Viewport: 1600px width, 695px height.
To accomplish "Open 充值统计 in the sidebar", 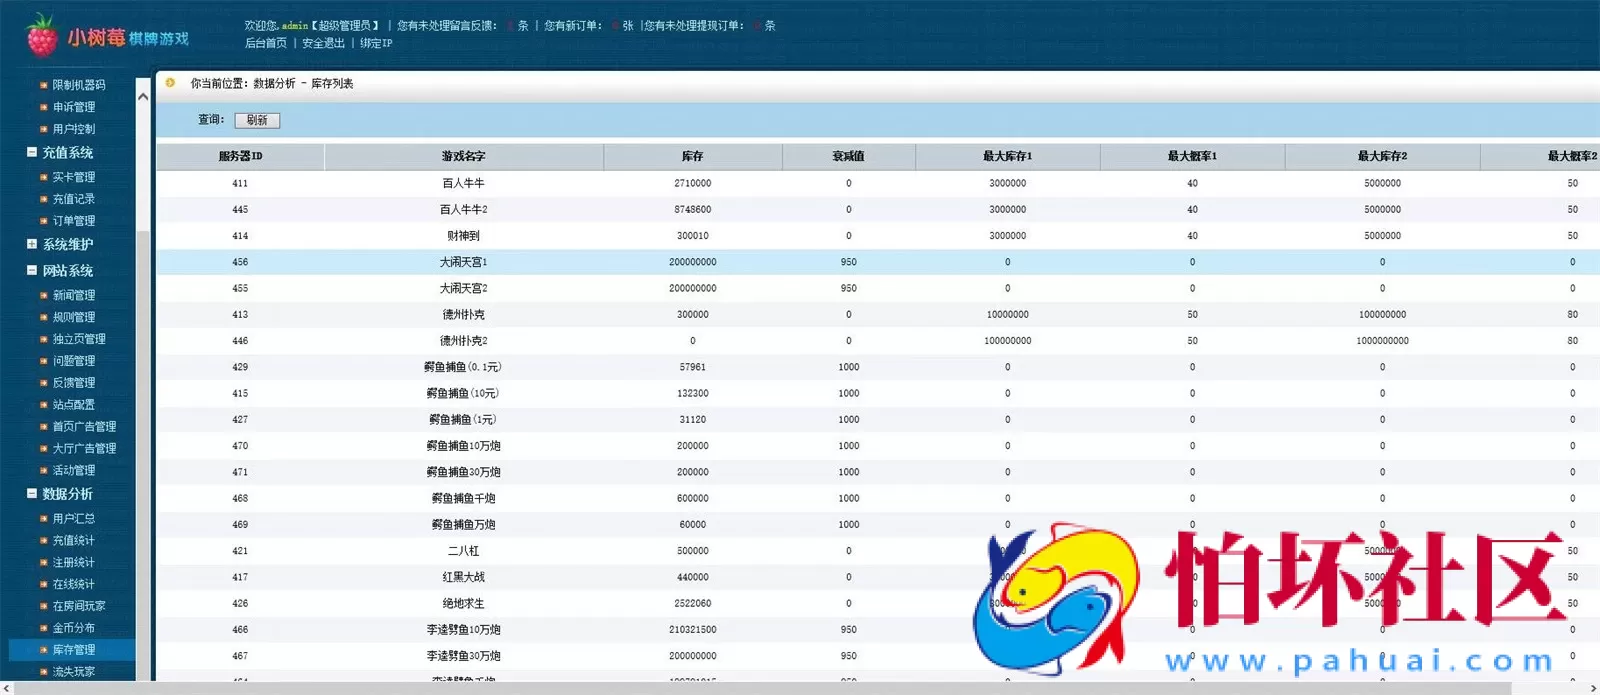I will pyautogui.click(x=74, y=541).
